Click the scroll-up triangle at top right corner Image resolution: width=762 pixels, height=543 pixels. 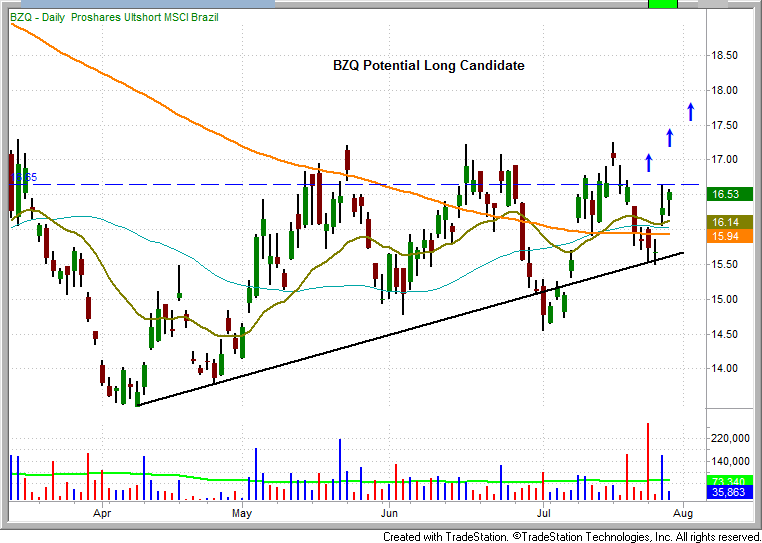(751, 6)
